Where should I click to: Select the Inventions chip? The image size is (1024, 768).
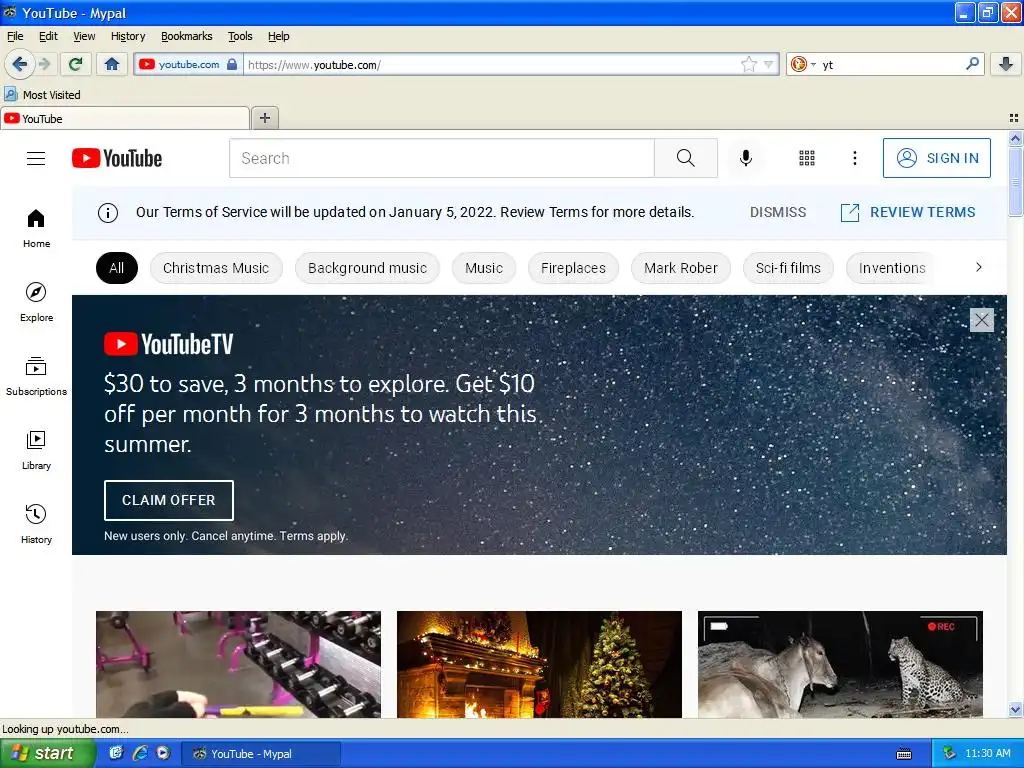coord(892,268)
